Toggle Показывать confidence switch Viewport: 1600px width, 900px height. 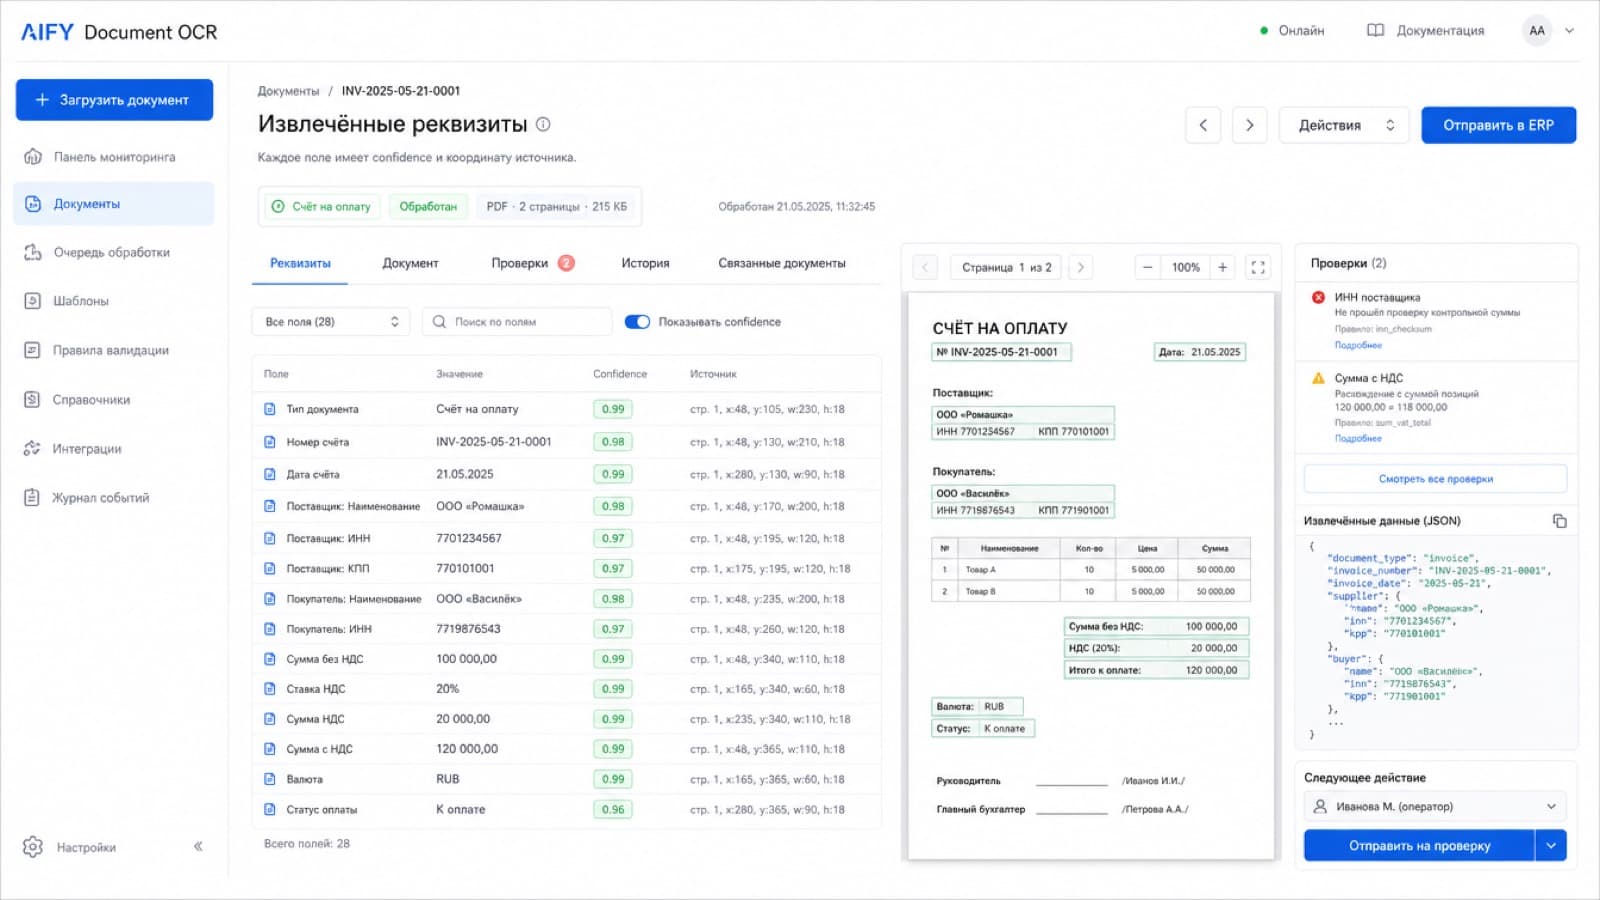[x=637, y=322]
